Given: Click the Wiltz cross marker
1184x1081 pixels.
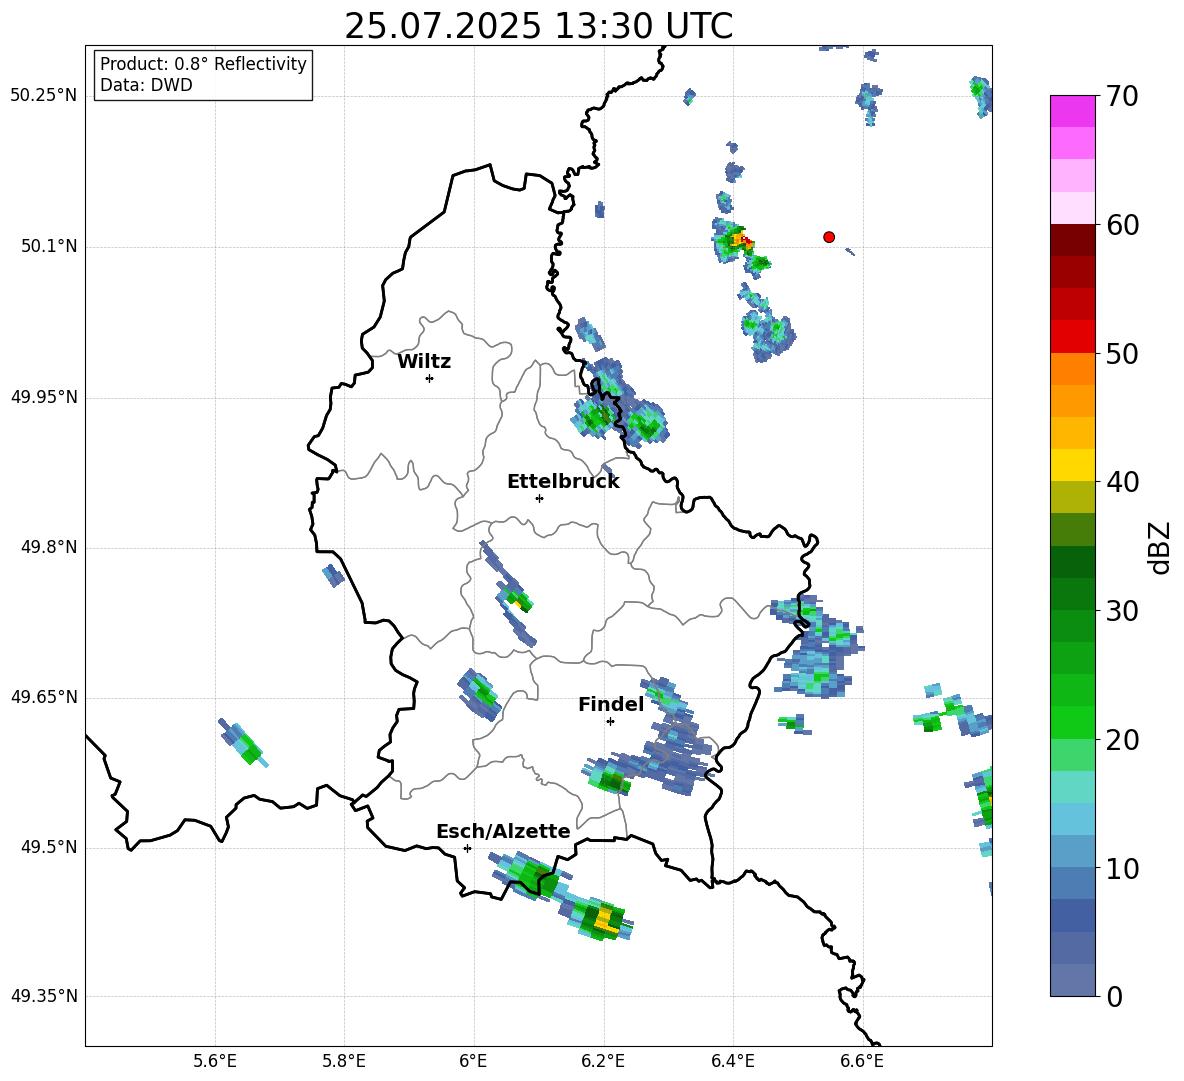Looking at the screenshot, I should (430, 378).
